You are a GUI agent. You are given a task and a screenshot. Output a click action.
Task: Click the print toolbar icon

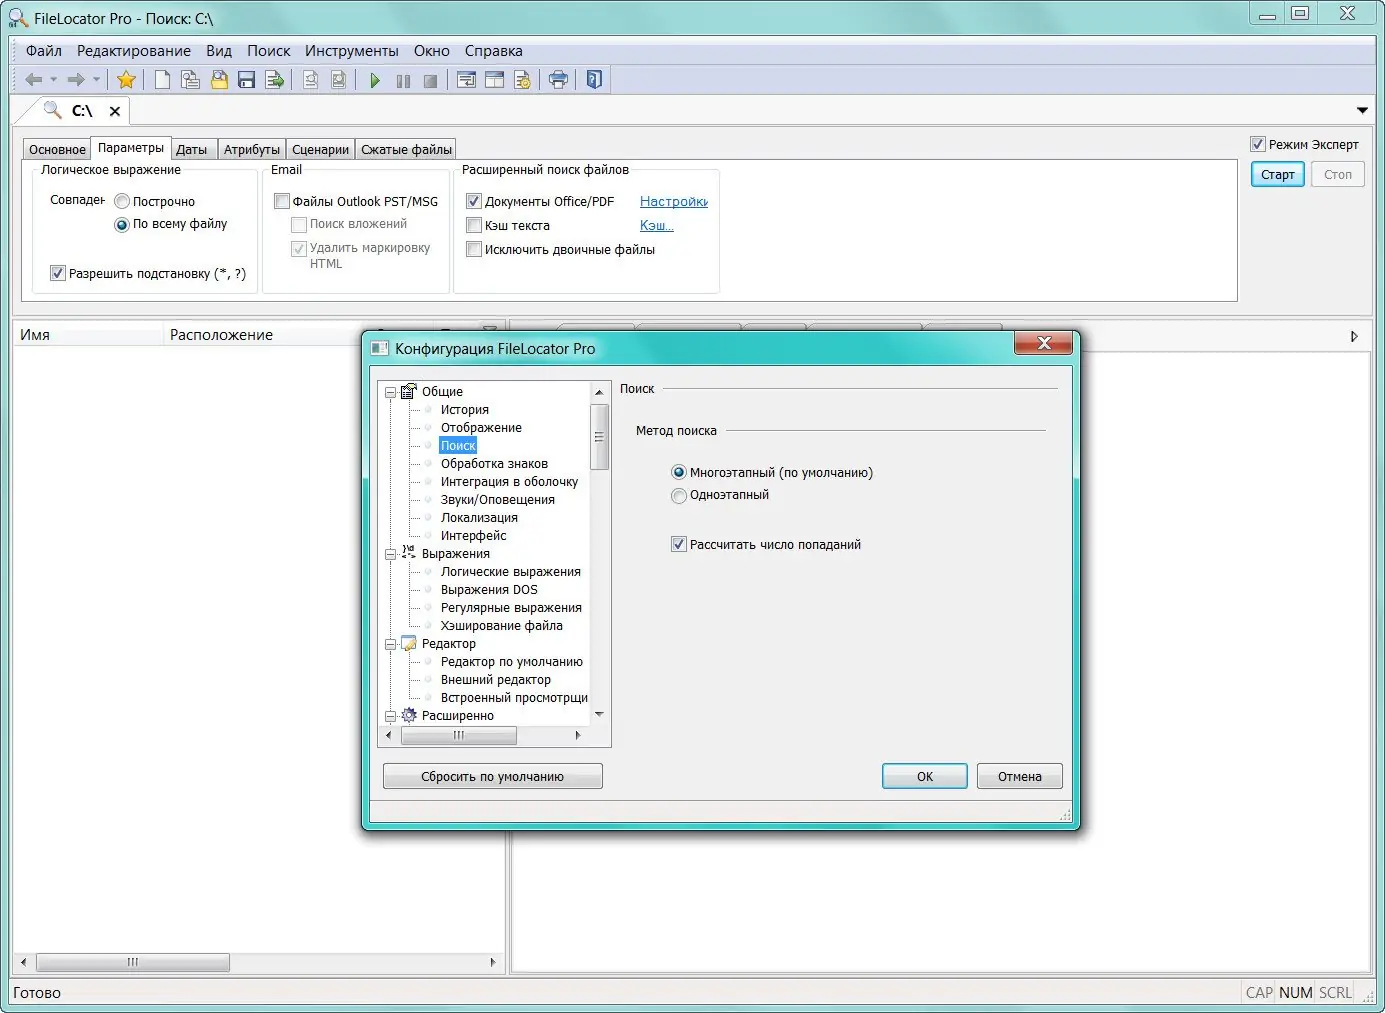click(559, 80)
